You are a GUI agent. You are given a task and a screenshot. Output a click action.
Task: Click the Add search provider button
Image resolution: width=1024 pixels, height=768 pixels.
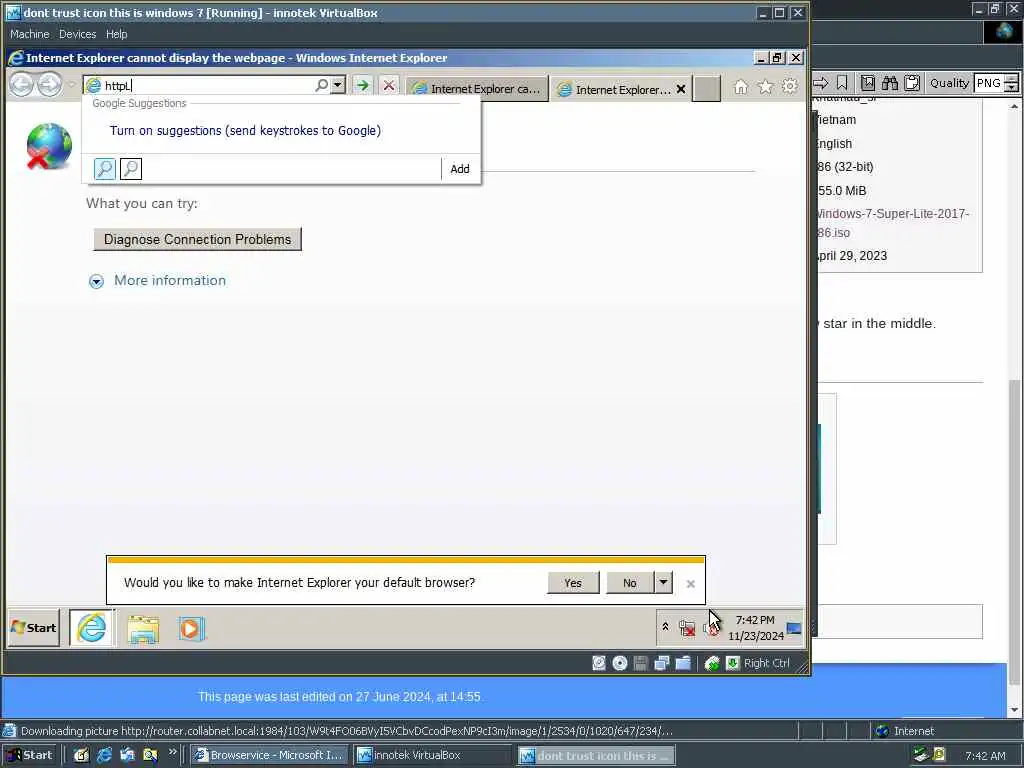pos(460,169)
